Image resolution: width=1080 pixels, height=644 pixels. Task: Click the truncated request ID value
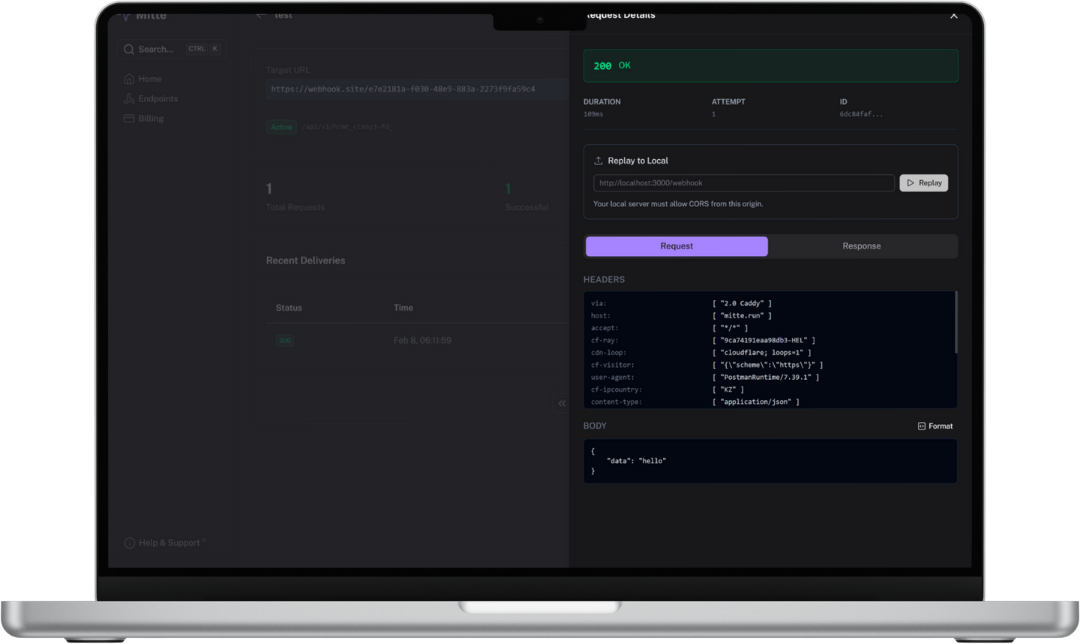point(861,114)
